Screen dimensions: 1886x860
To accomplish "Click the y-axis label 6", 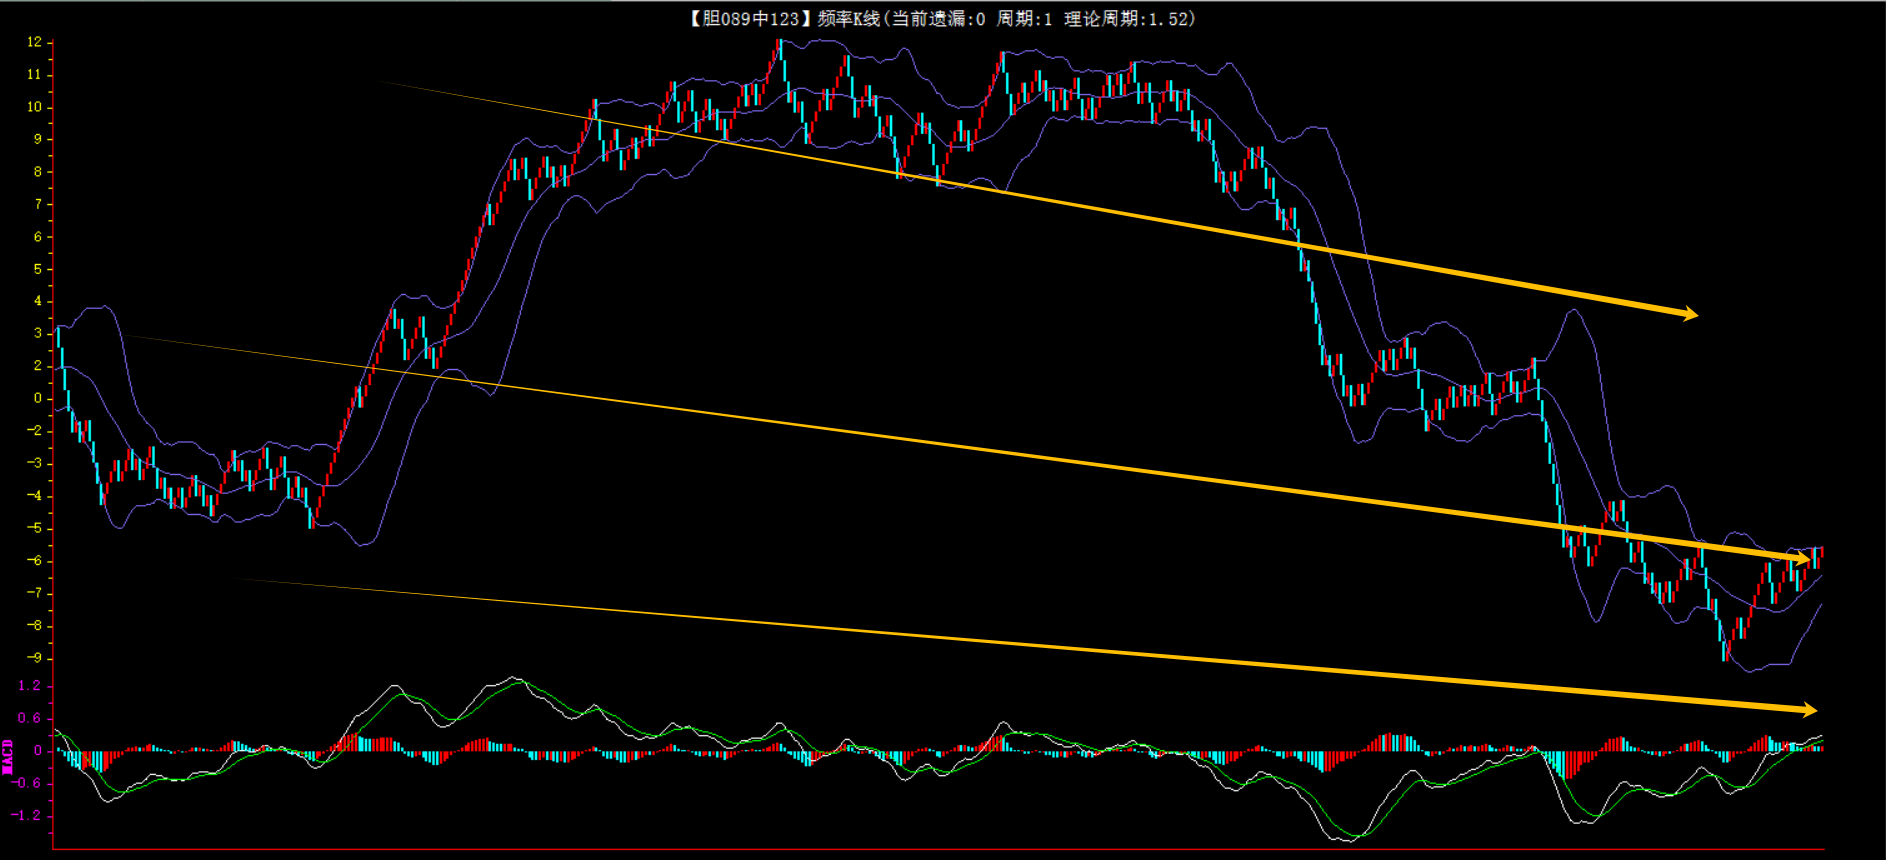I will pyautogui.click(x=38, y=237).
